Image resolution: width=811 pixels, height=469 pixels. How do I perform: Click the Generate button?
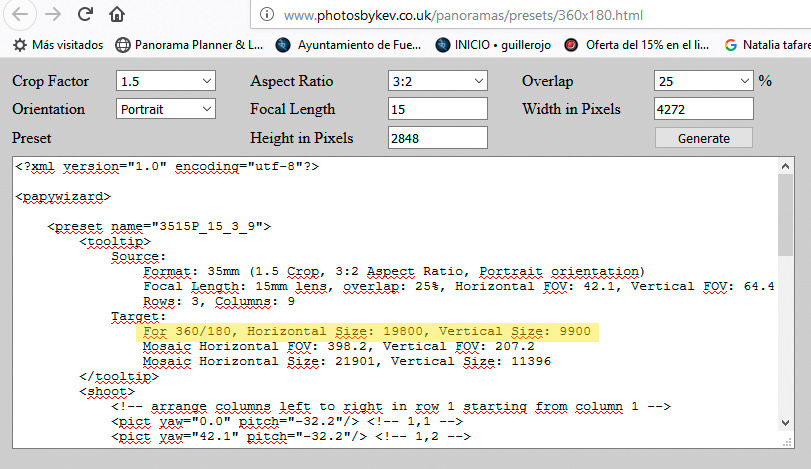click(703, 138)
